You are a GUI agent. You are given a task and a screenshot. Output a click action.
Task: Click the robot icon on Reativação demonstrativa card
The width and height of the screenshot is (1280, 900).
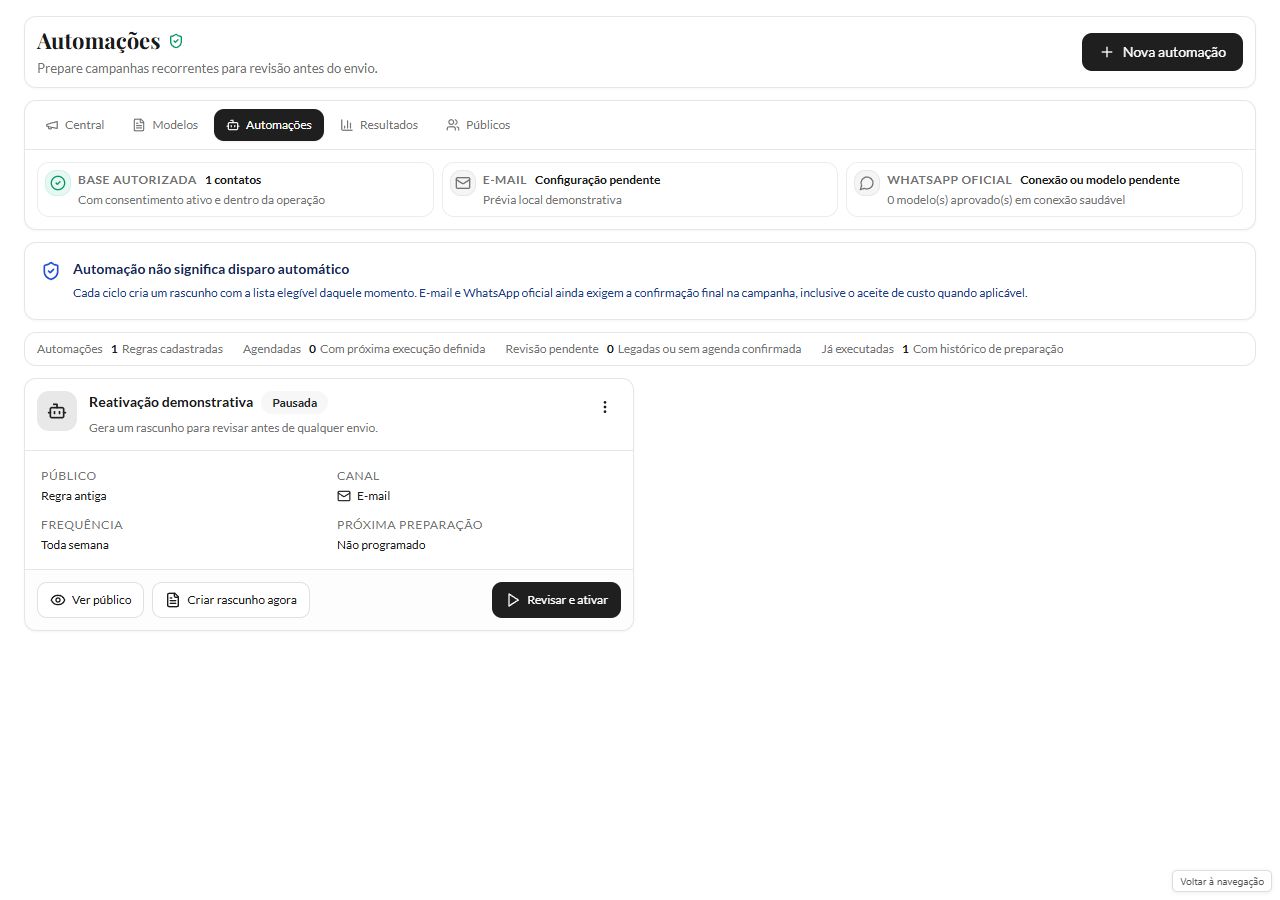coord(57,411)
